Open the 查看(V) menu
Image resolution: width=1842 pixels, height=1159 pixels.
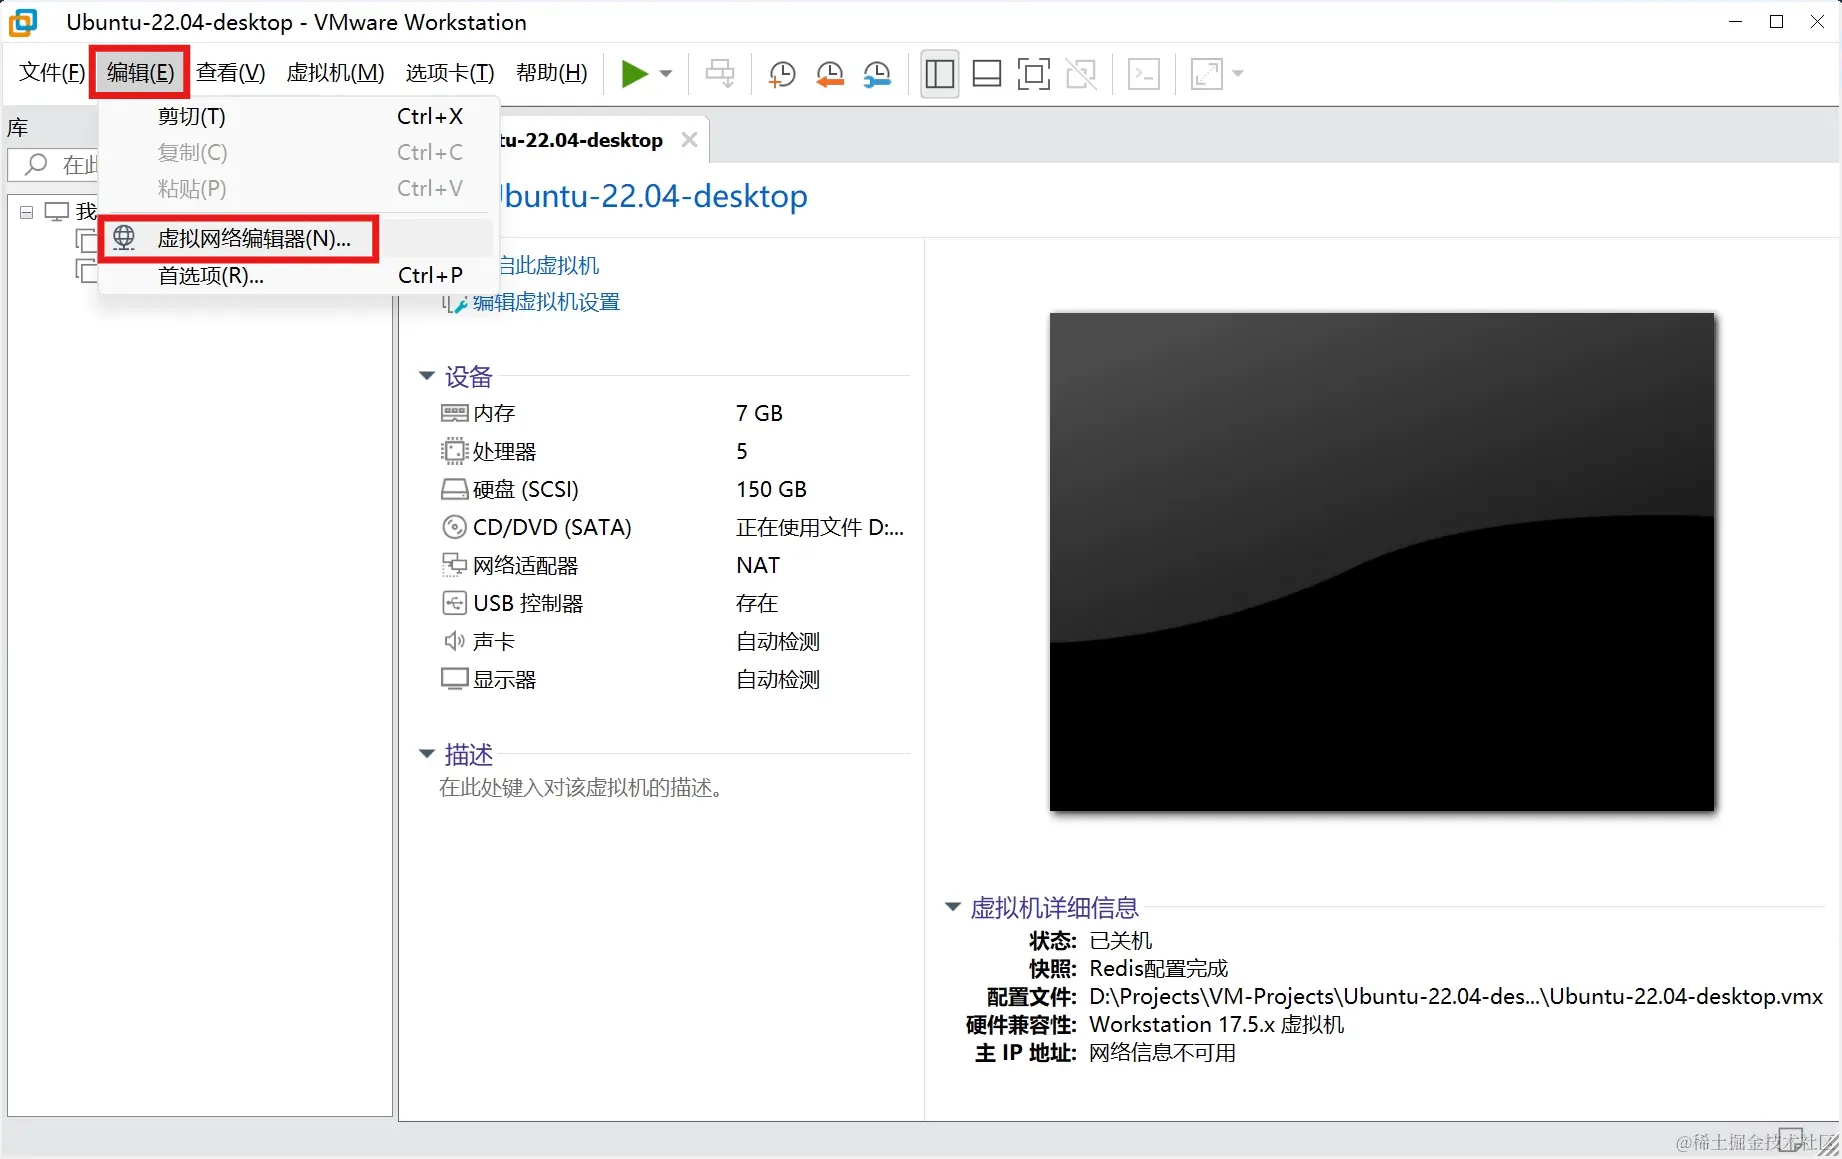pyautogui.click(x=231, y=72)
